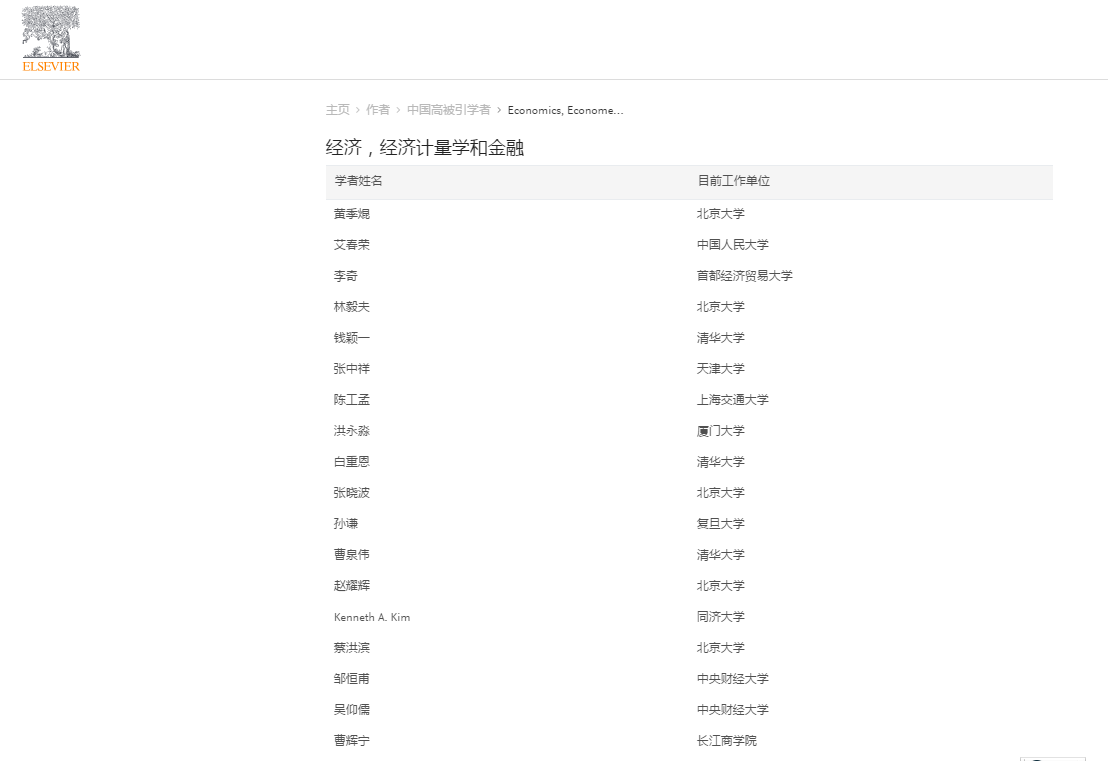Image resolution: width=1108 pixels, height=761 pixels.
Task: Click the 目前工作单位 column header
Action: coord(733,181)
